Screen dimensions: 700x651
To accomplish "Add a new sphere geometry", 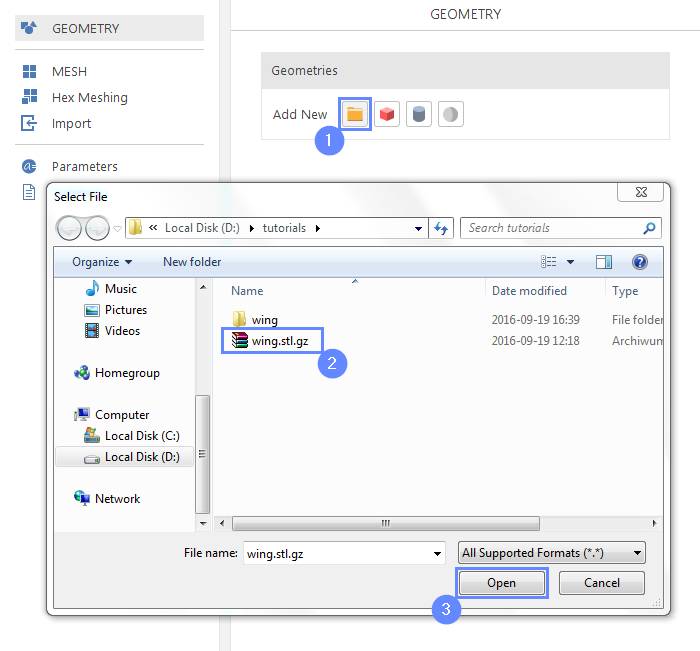I will click(451, 114).
